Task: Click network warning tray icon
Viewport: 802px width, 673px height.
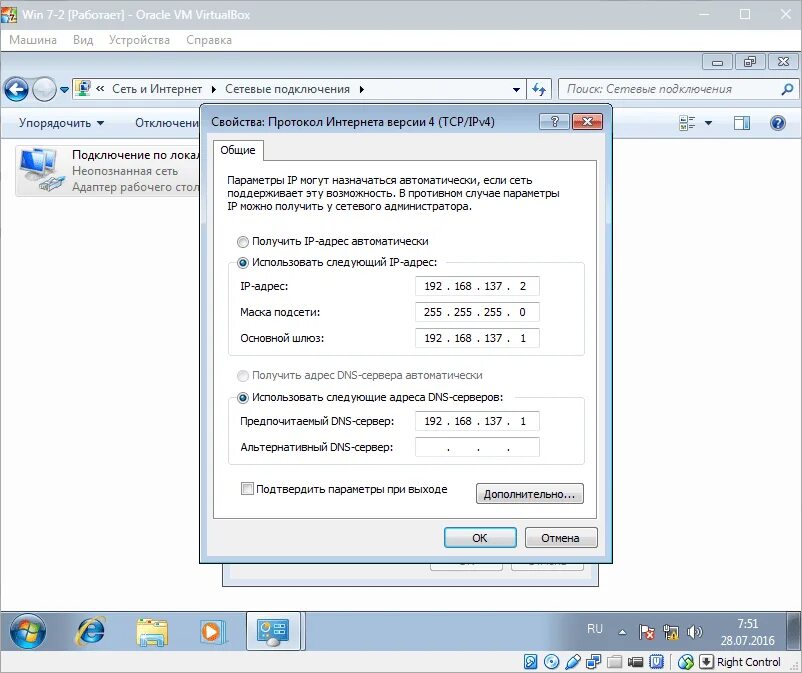Action: click(x=671, y=632)
